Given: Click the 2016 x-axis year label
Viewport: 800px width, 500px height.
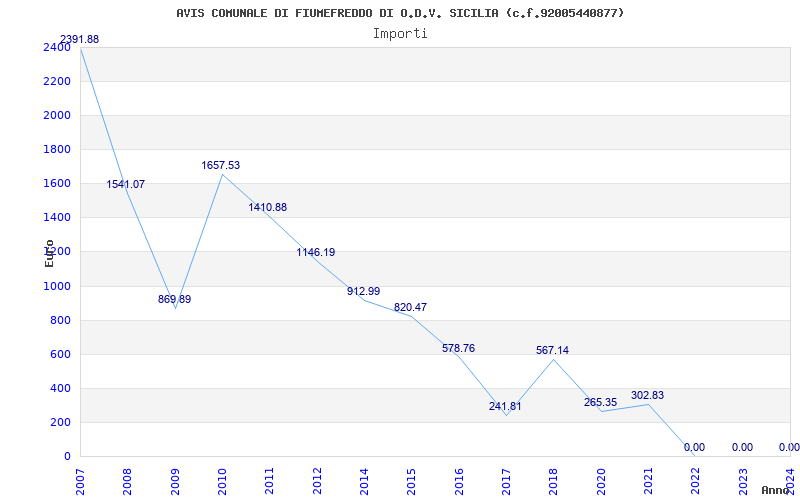Looking at the screenshot, I should point(459,481).
